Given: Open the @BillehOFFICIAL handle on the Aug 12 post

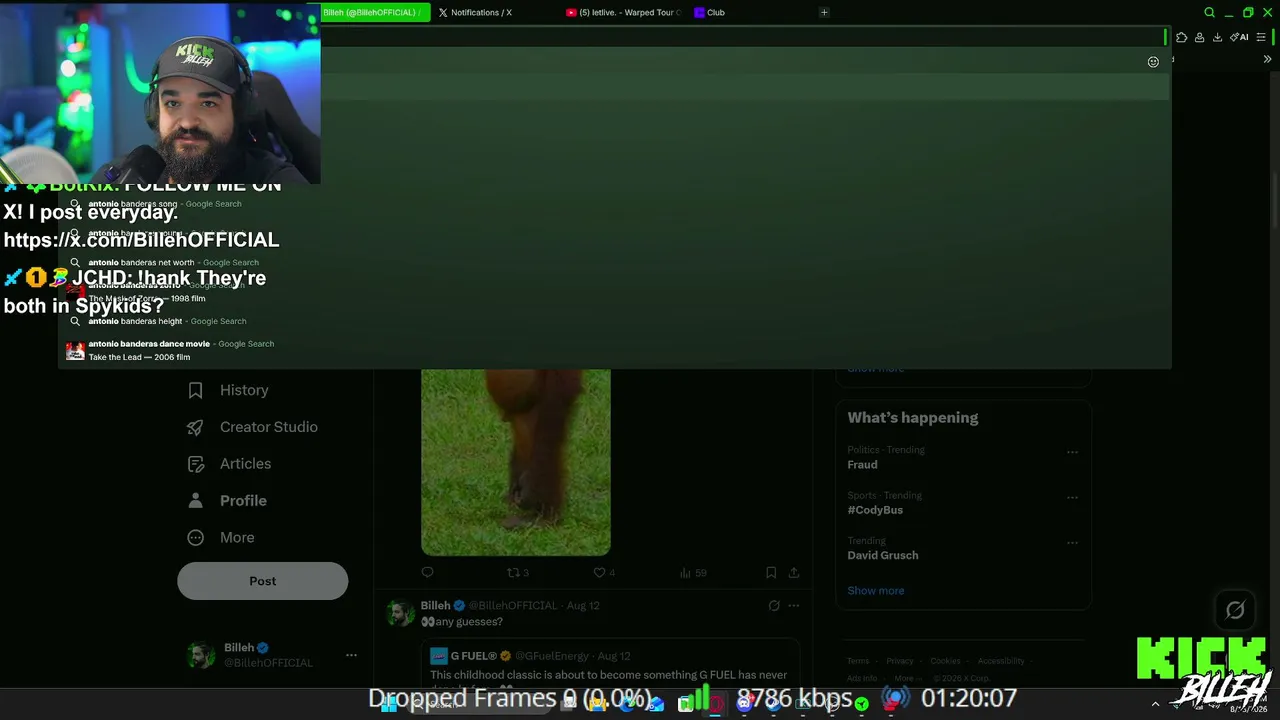Looking at the screenshot, I should pos(513,605).
